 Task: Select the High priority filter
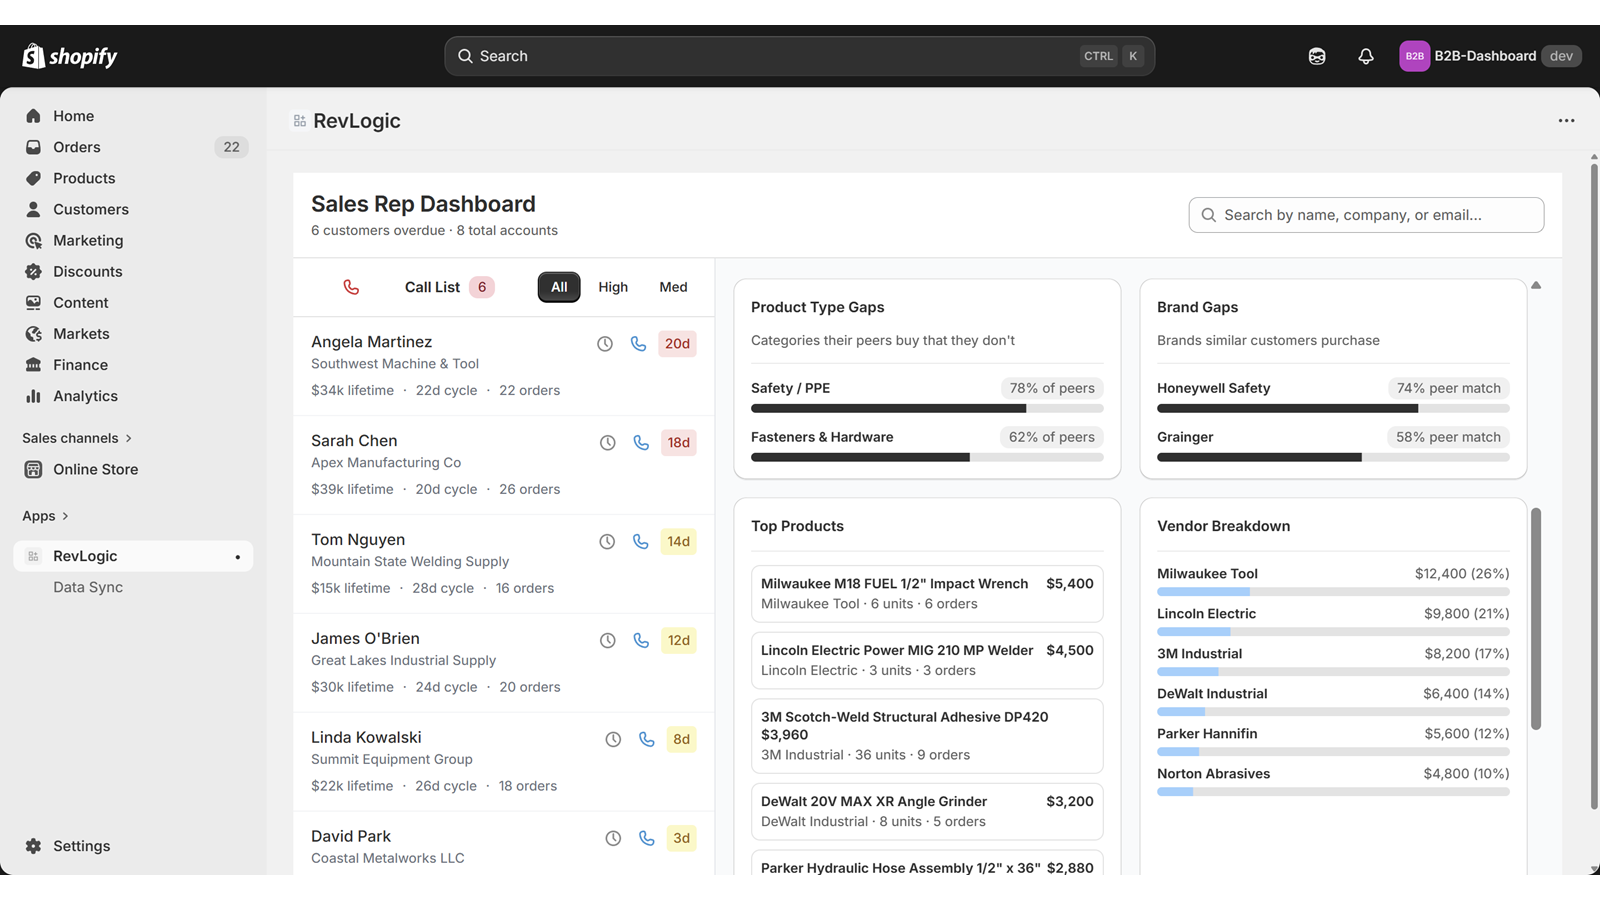613,287
